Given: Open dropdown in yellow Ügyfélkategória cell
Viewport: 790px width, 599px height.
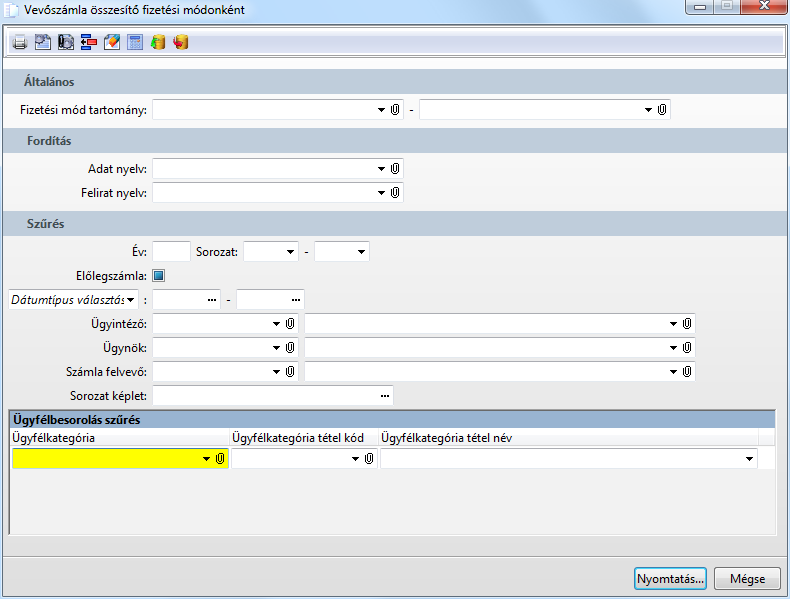Looking at the screenshot, I should click(x=206, y=458).
